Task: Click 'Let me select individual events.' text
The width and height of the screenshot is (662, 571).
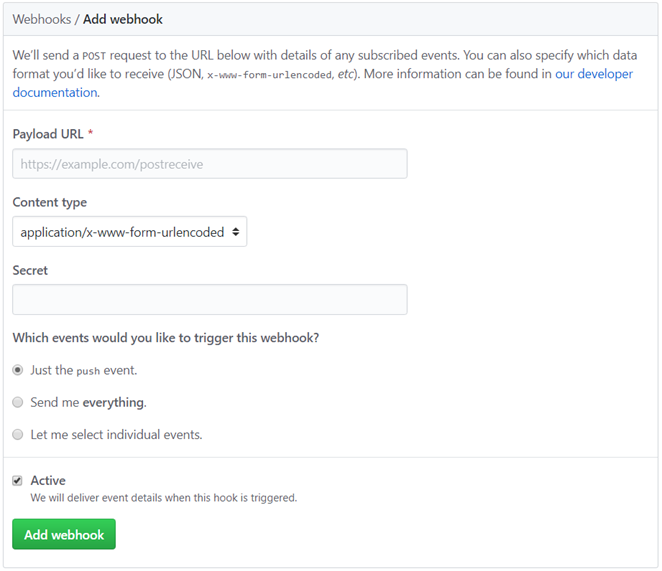Action: pyautogui.click(x=116, y=435)
